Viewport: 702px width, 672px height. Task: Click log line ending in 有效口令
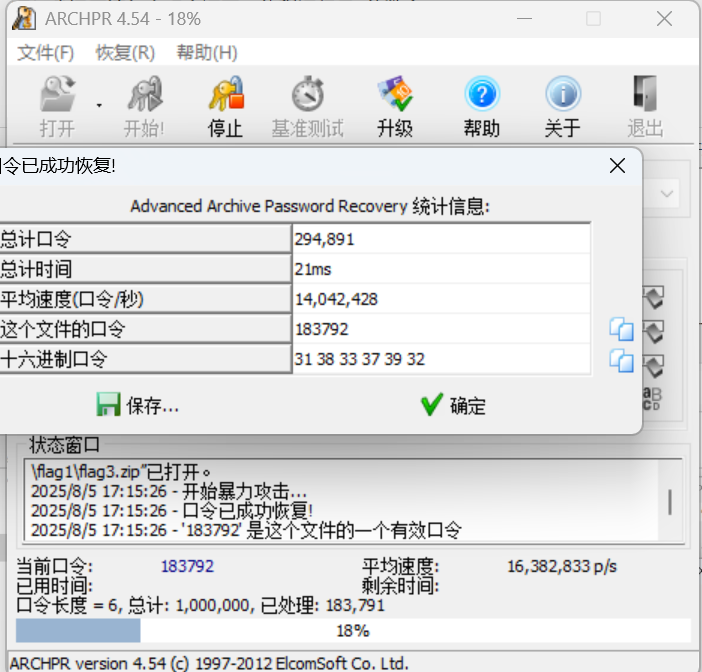point(246,530)
